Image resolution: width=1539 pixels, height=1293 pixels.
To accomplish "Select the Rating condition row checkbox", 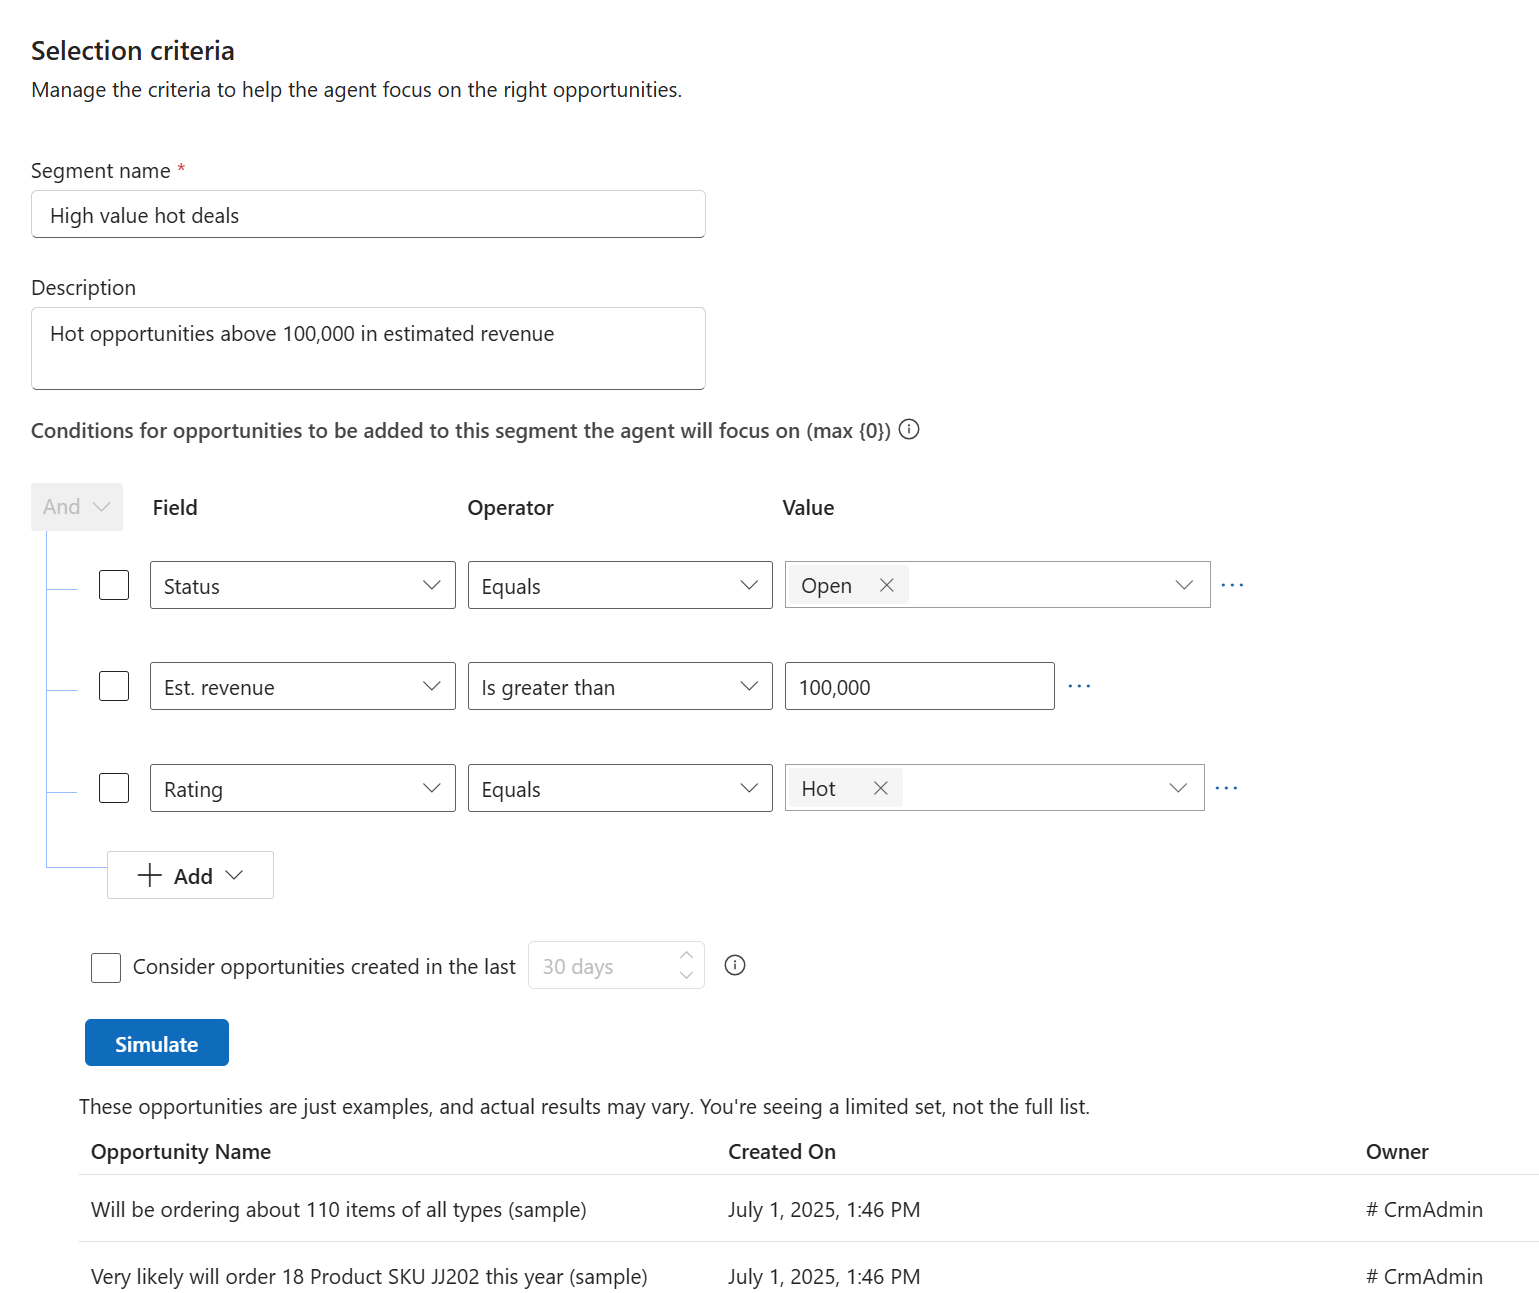I will coord(114,788).
